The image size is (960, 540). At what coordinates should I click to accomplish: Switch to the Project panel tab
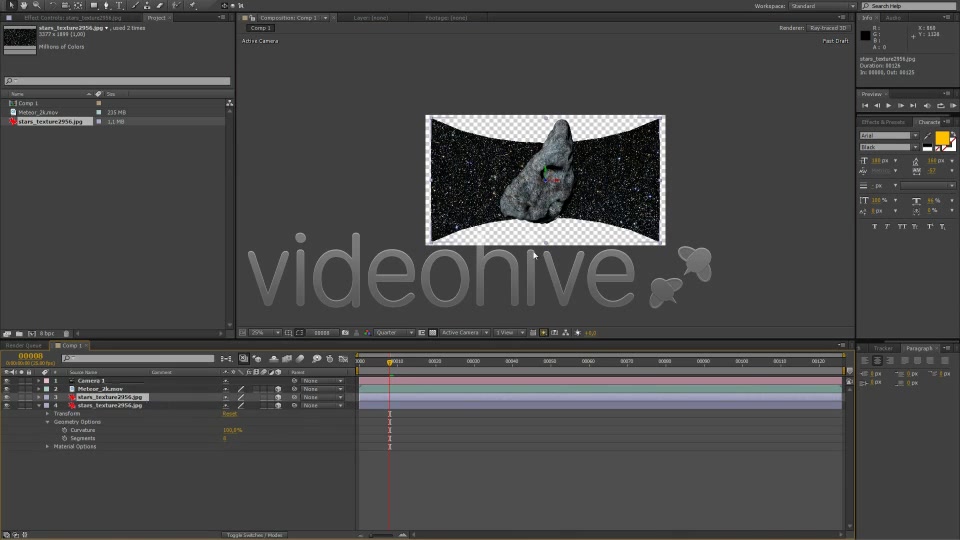(x=156, y=18)
